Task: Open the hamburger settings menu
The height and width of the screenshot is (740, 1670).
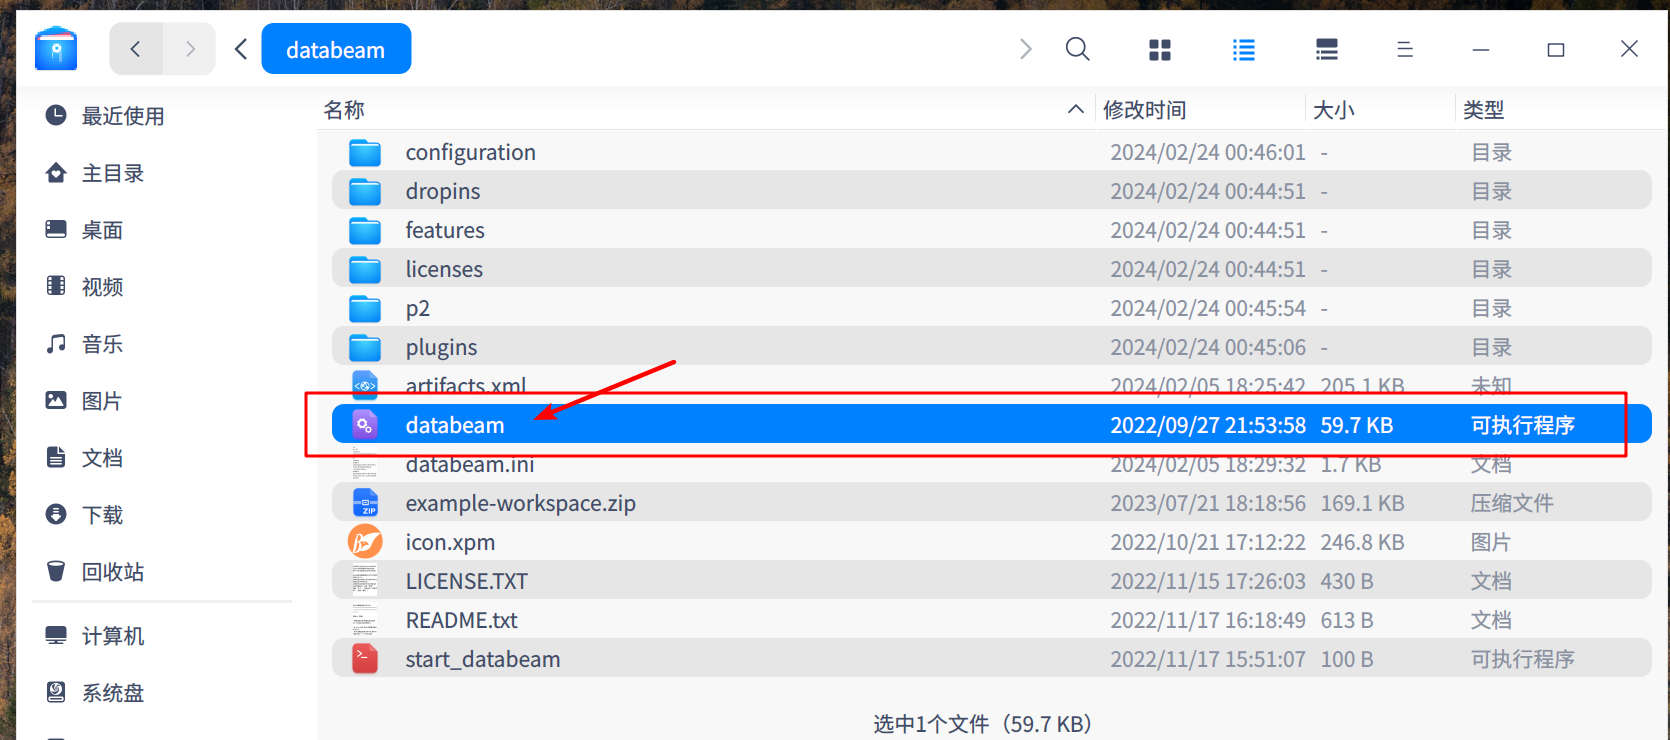Action: pyautogui.click(x=1405, y=50)
